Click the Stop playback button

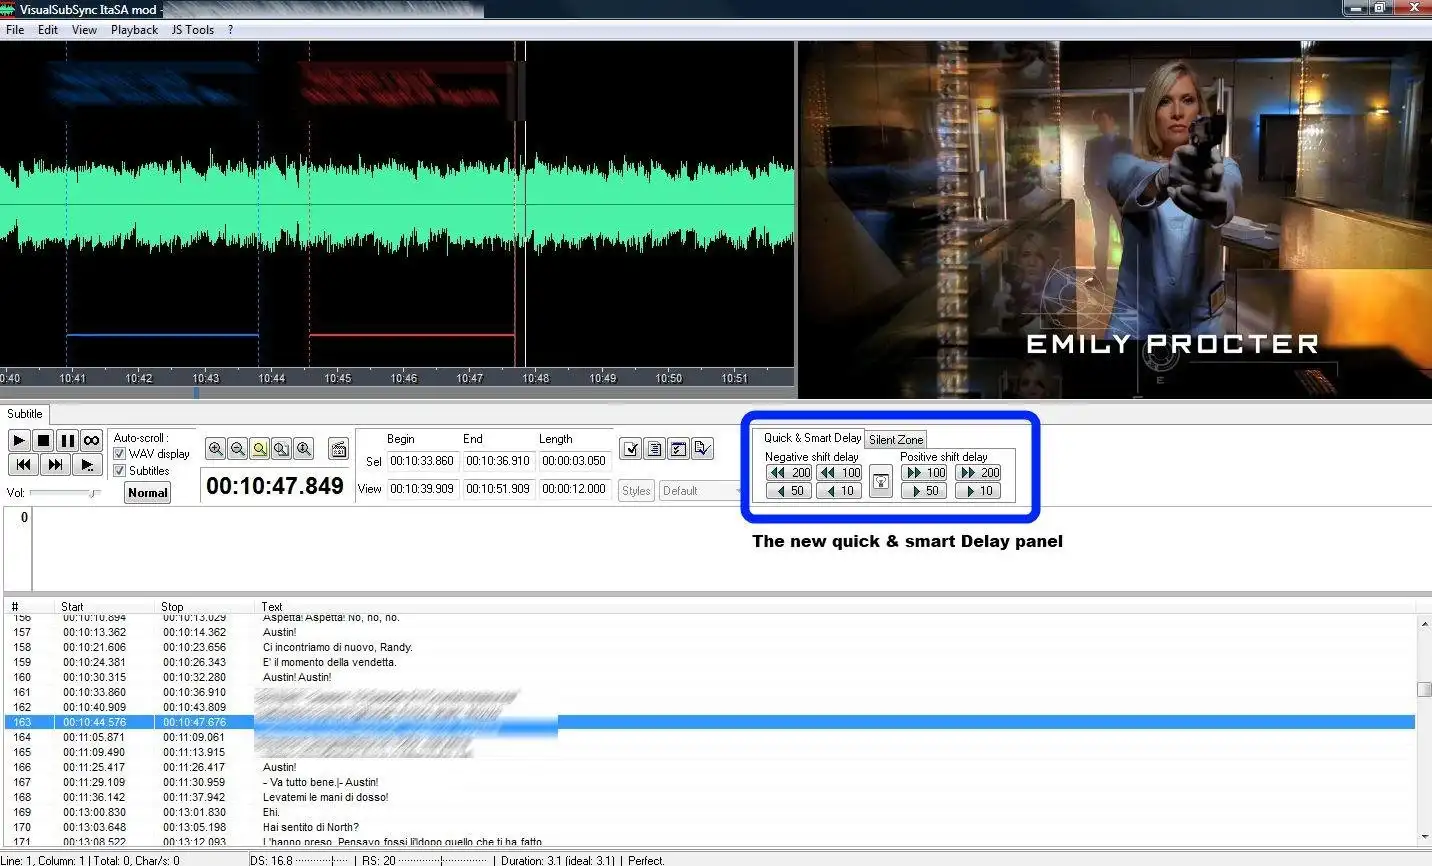pos(43,440)
